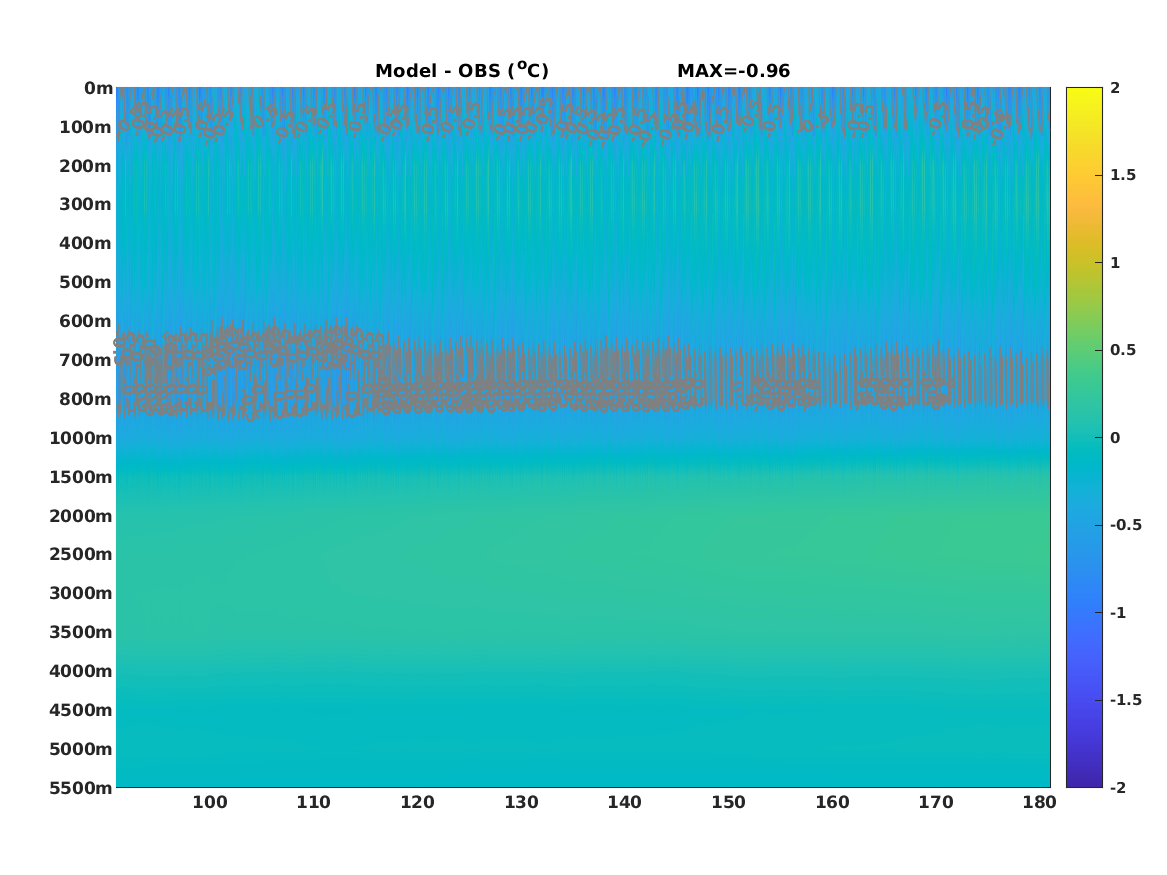Click x-axis tick label '130'
The image size is (1167, 875).
521,802
